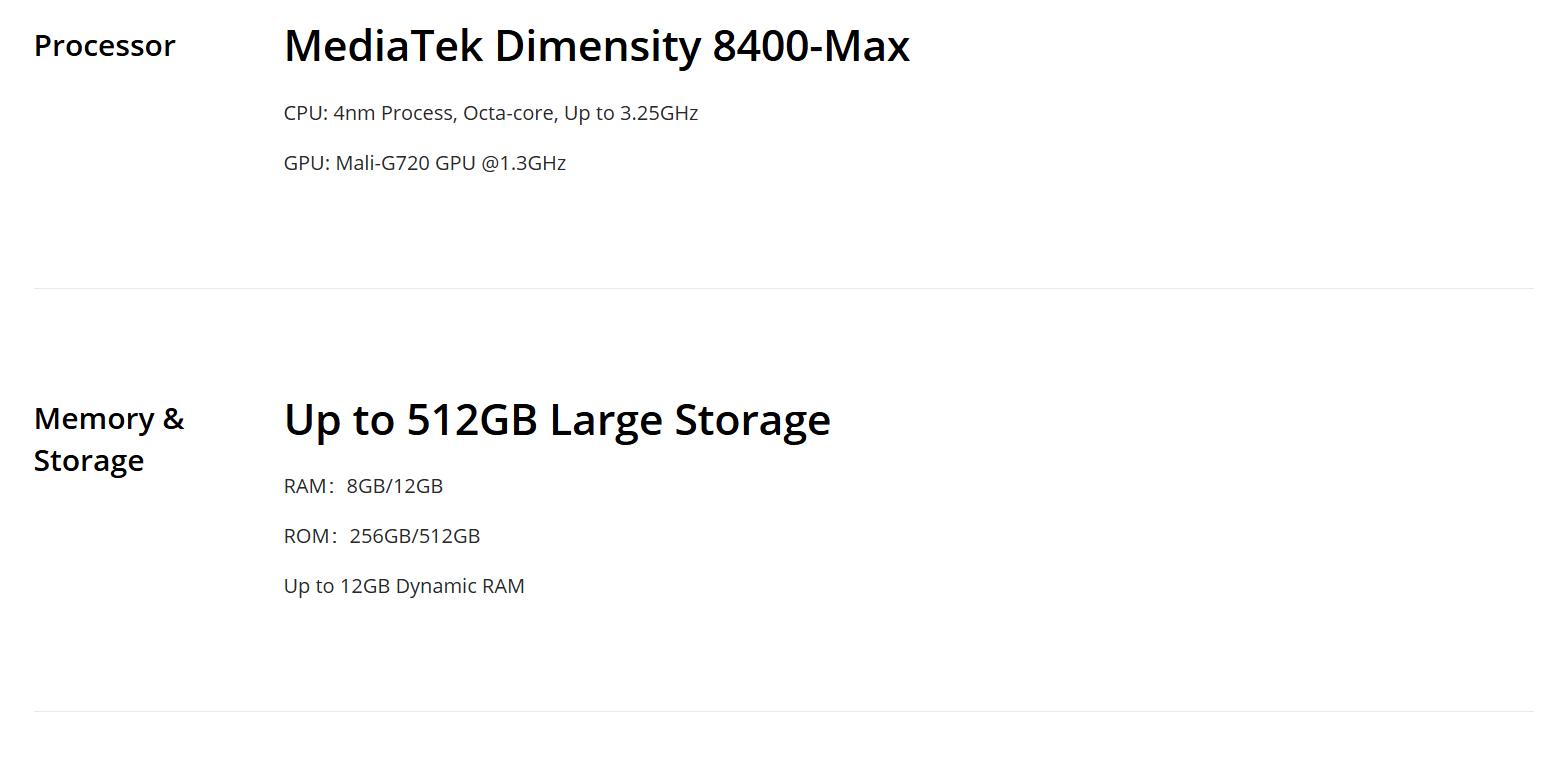This screenshot has width=1561, height=764.
Task: Click the divider line below Processor section
Action: tap(783, 289)
